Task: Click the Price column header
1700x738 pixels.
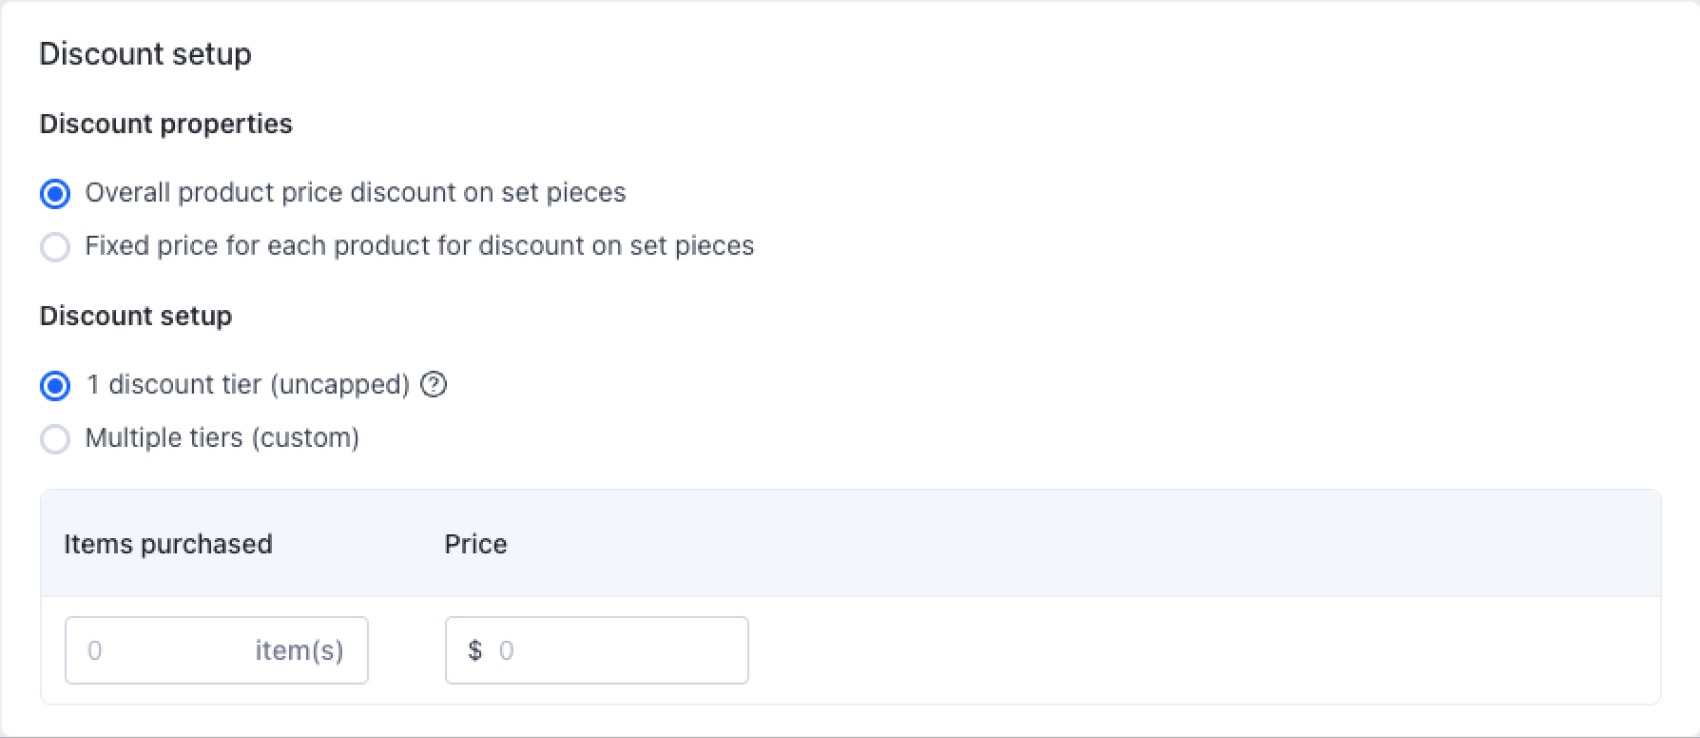Action: coord(476,544)
